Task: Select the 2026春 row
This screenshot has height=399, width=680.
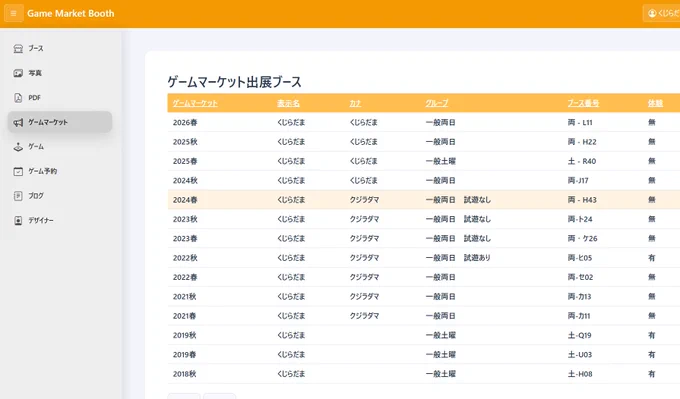Action: click(x=424, y=122)
